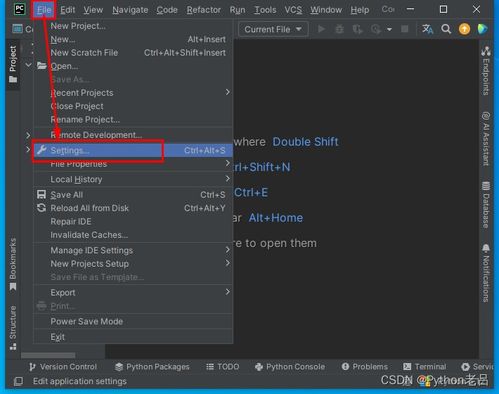
Task: Click the Run play button in toolbar
Action: (x=321, y=29)
